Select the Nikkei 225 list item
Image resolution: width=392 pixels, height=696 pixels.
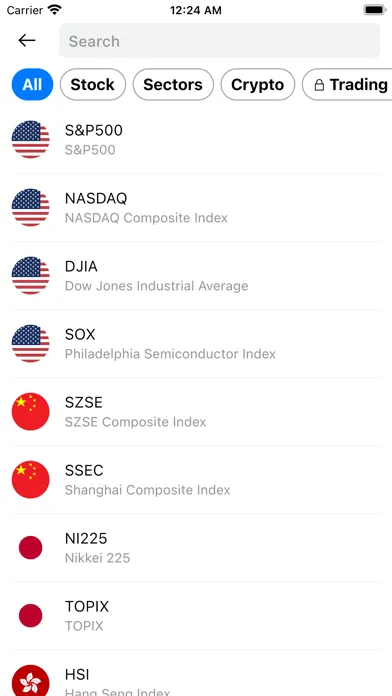click(196, 548)
